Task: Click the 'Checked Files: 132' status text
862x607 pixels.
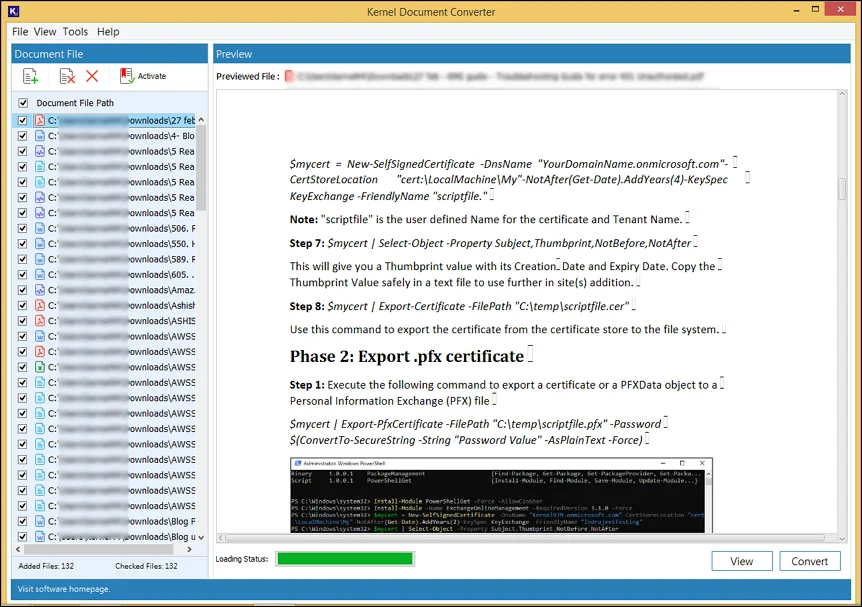Action: click(146, 566)
